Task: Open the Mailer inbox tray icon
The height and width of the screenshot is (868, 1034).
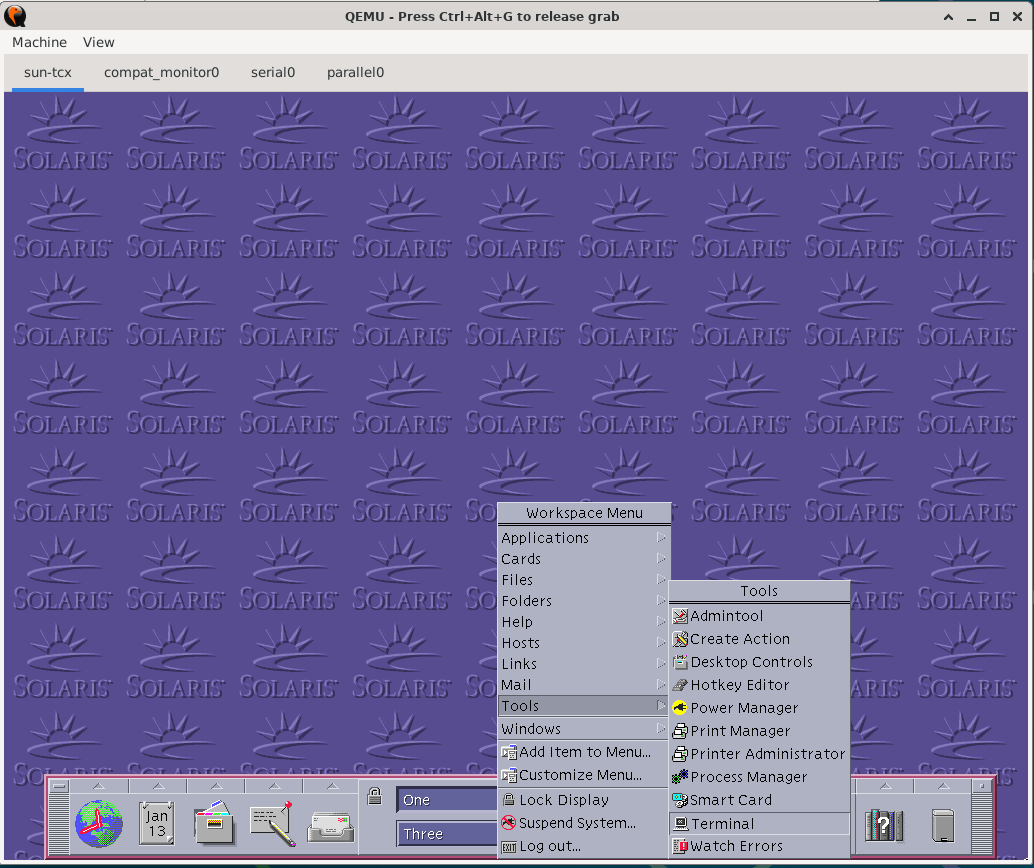Action: click(x=329, y=824)
